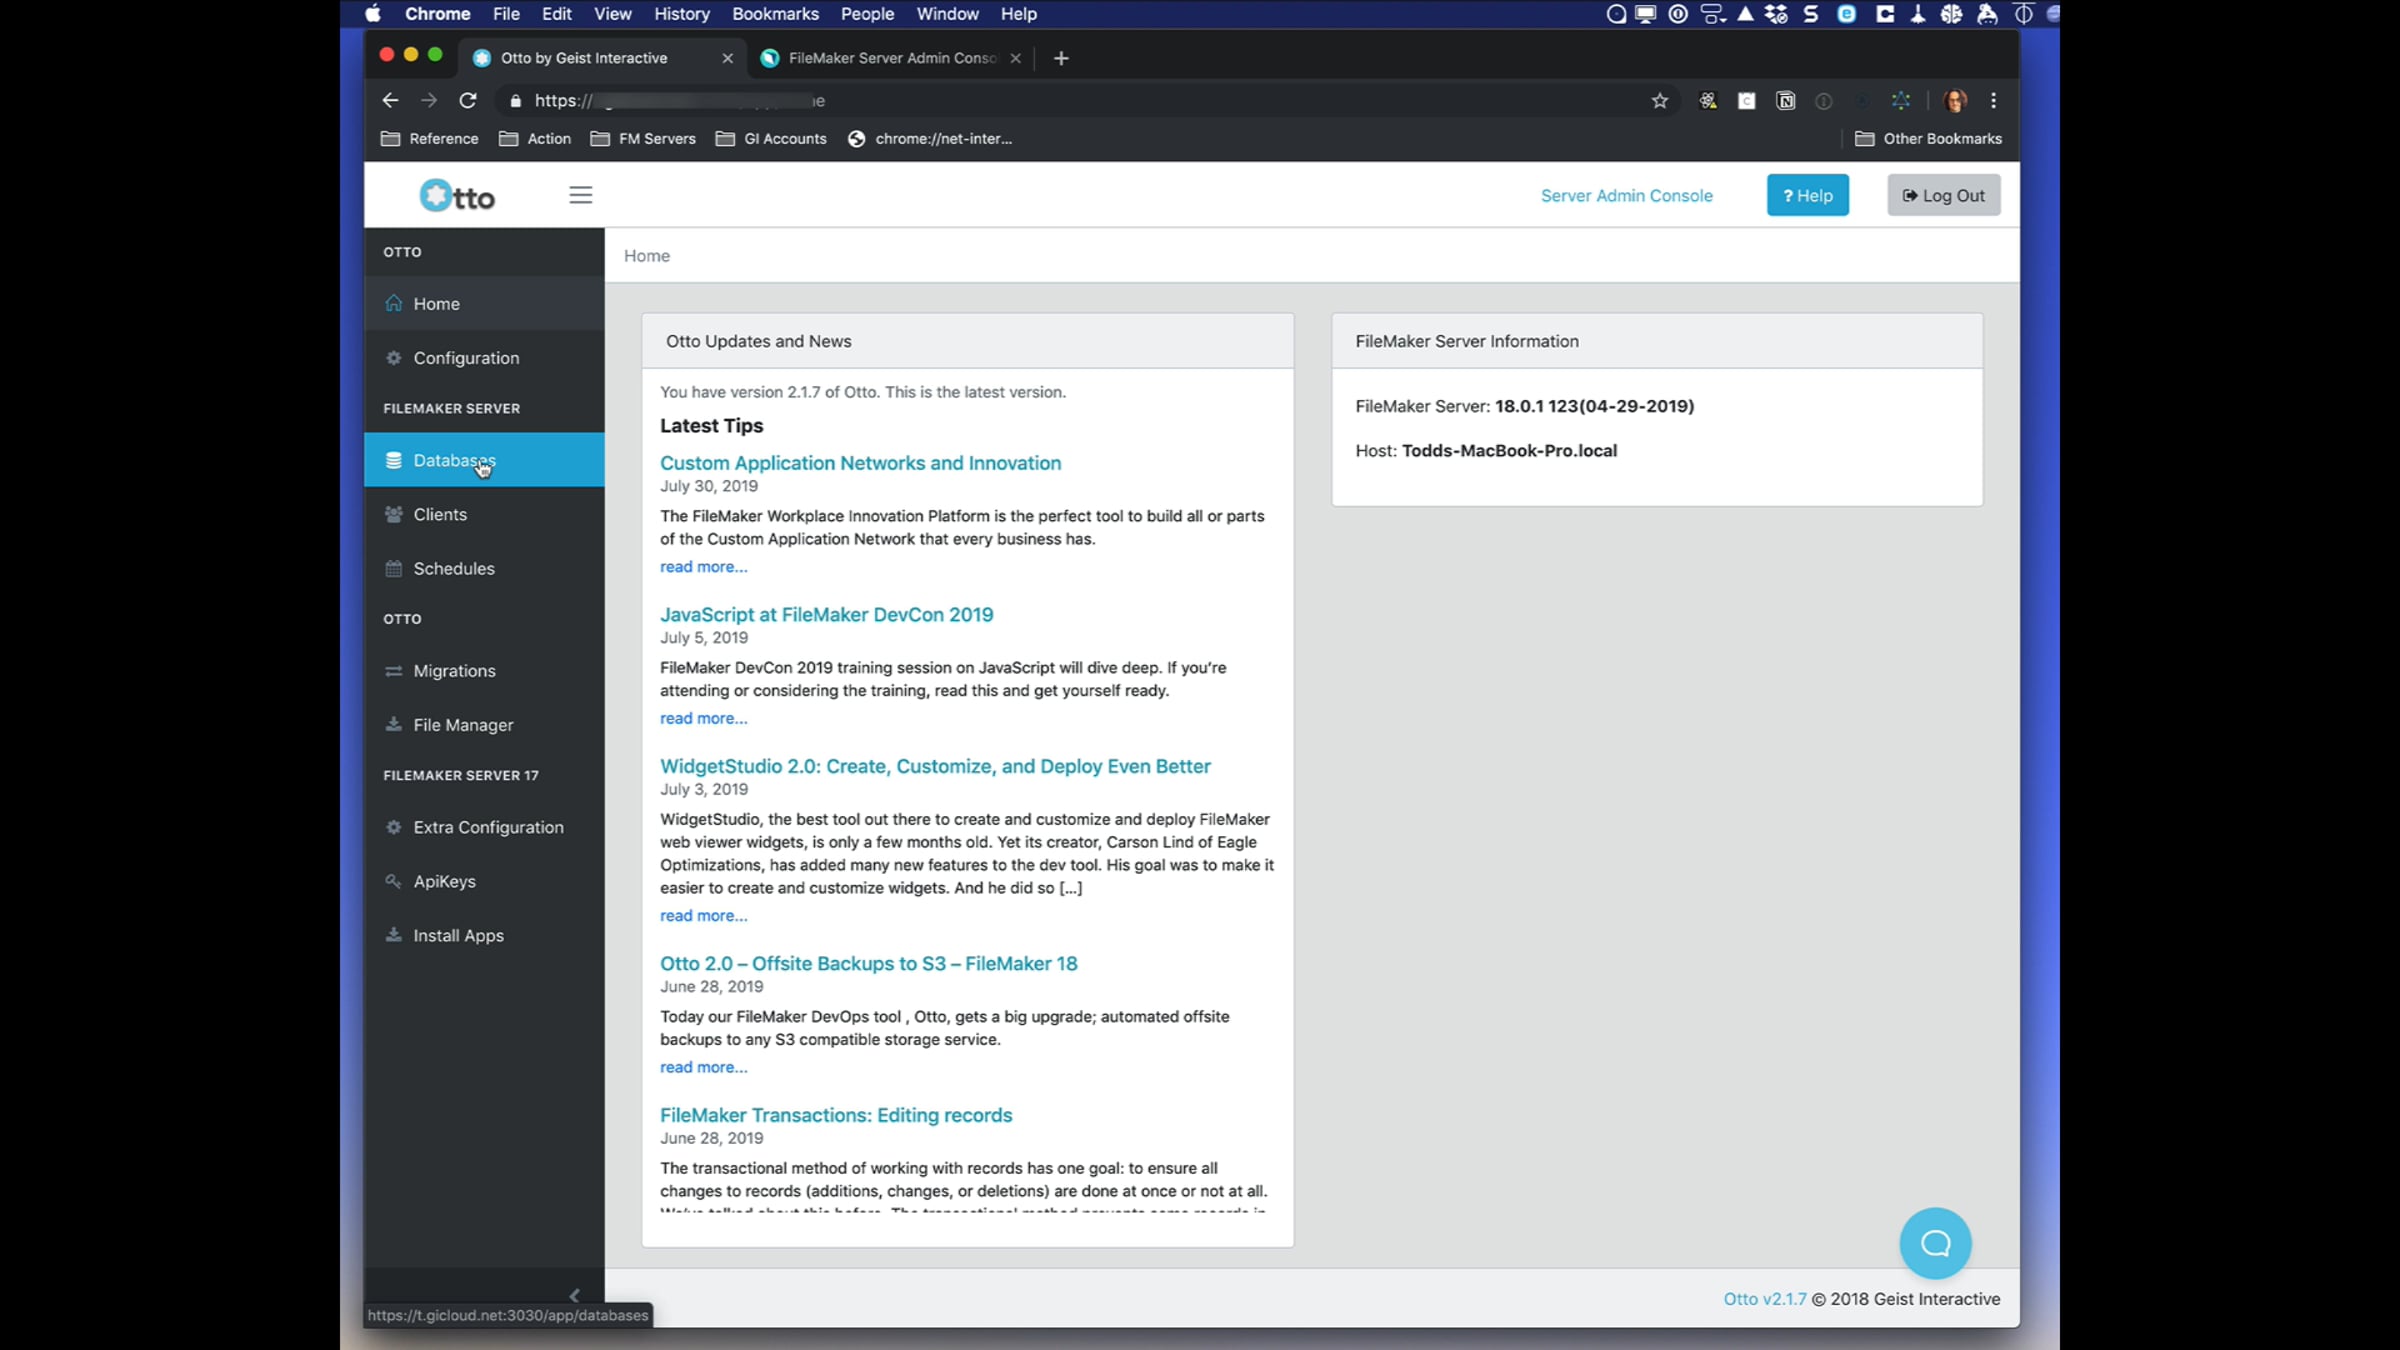Click read more under JavaScript at DevCon
The height and width of the screenshot is (1350, 2400).
(x=703, y=718)
